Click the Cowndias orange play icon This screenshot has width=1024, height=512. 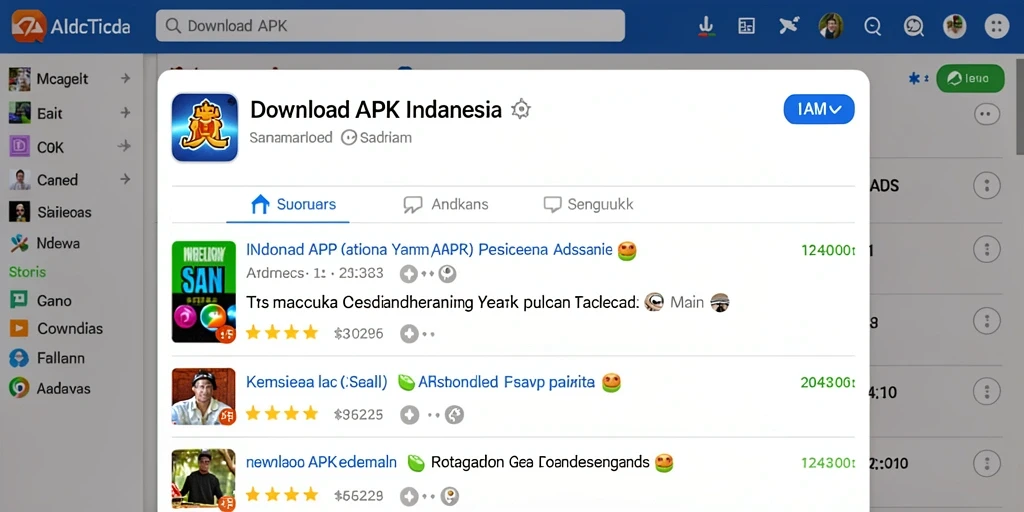(x=19, y=328)
